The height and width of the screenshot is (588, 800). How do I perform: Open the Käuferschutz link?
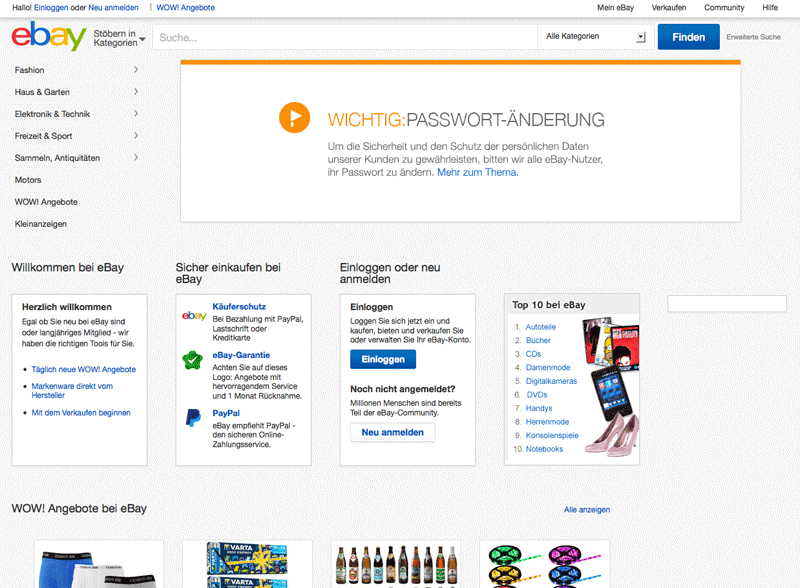[239, 307]
